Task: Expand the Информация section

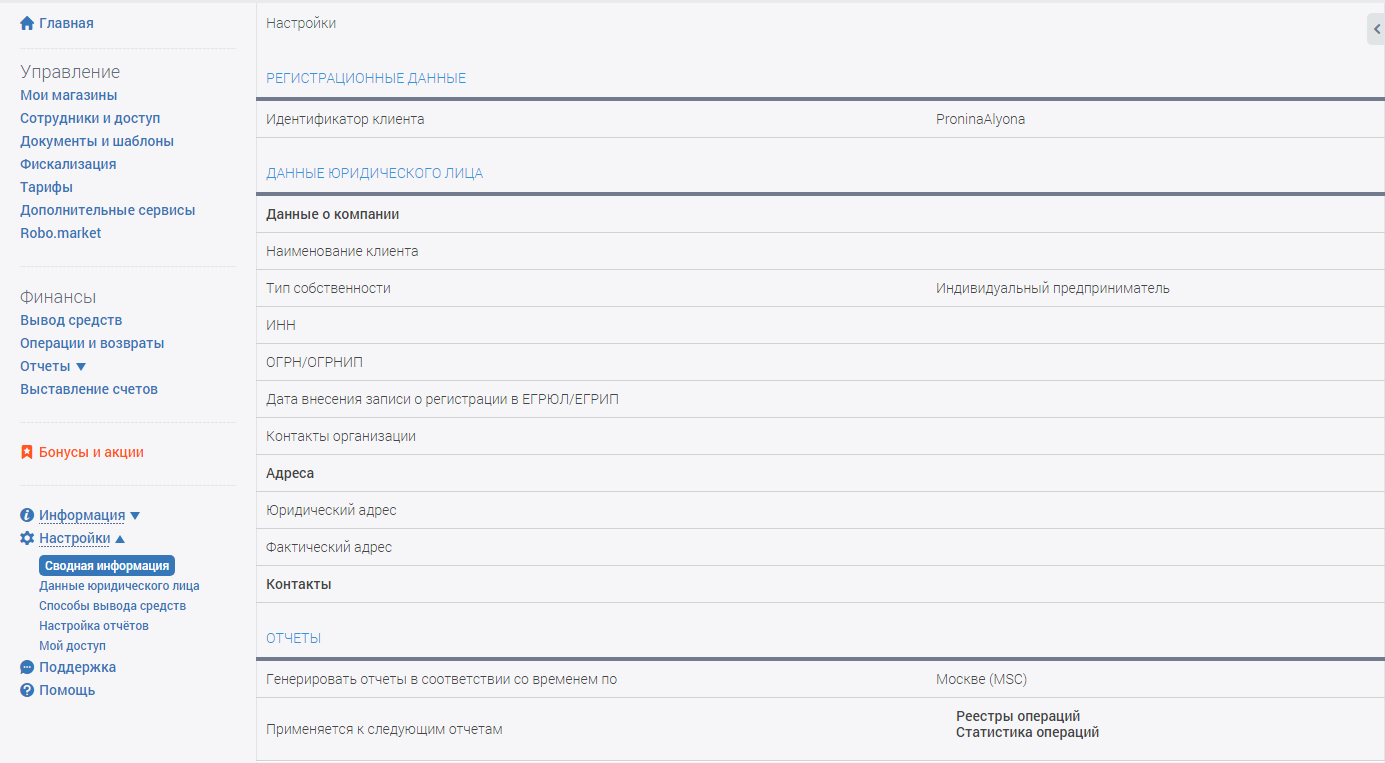Action: coord(135,516)
